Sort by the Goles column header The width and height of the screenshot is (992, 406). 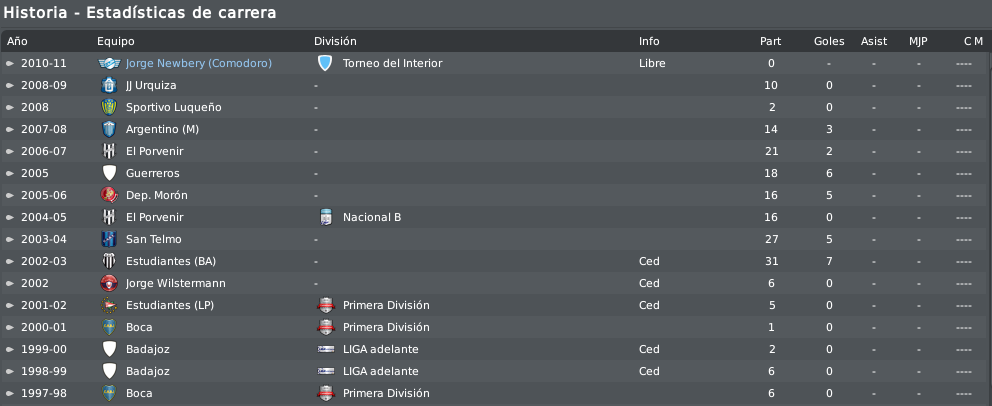[829, 41]
